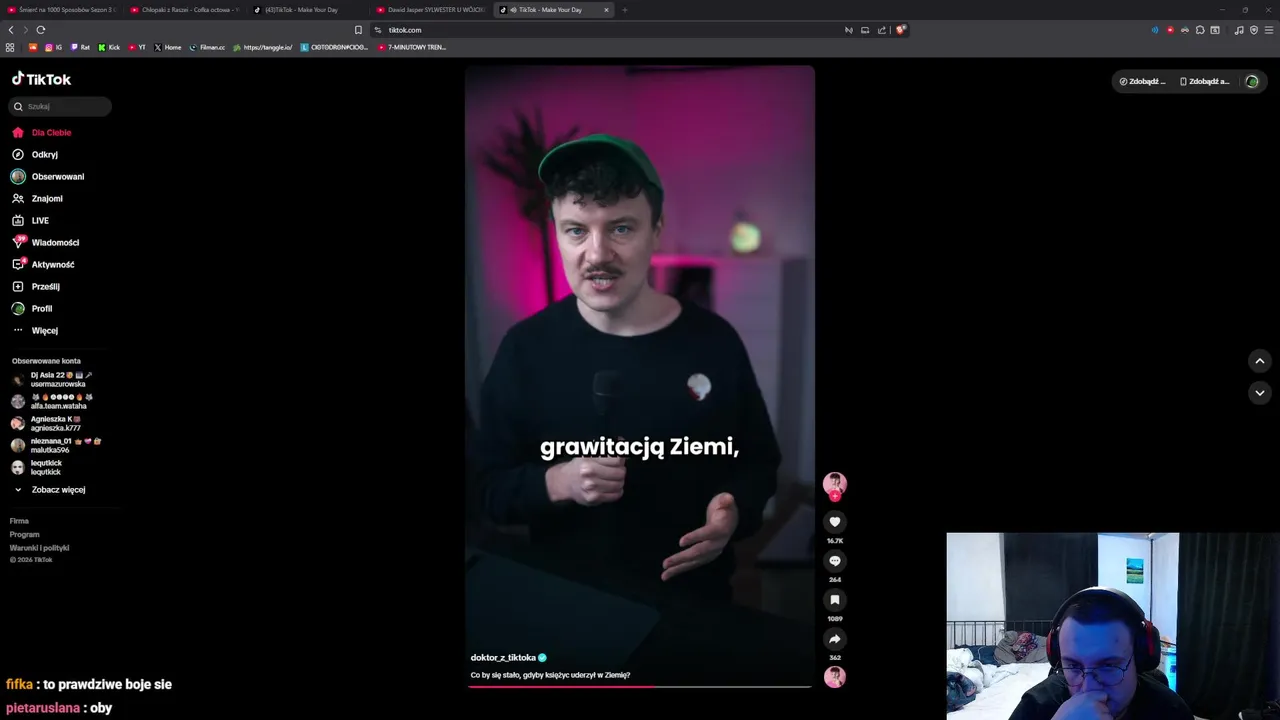Open the YT bookmark
The height and width of the screenshot is (720, 1280).
(x=137, y=47)
